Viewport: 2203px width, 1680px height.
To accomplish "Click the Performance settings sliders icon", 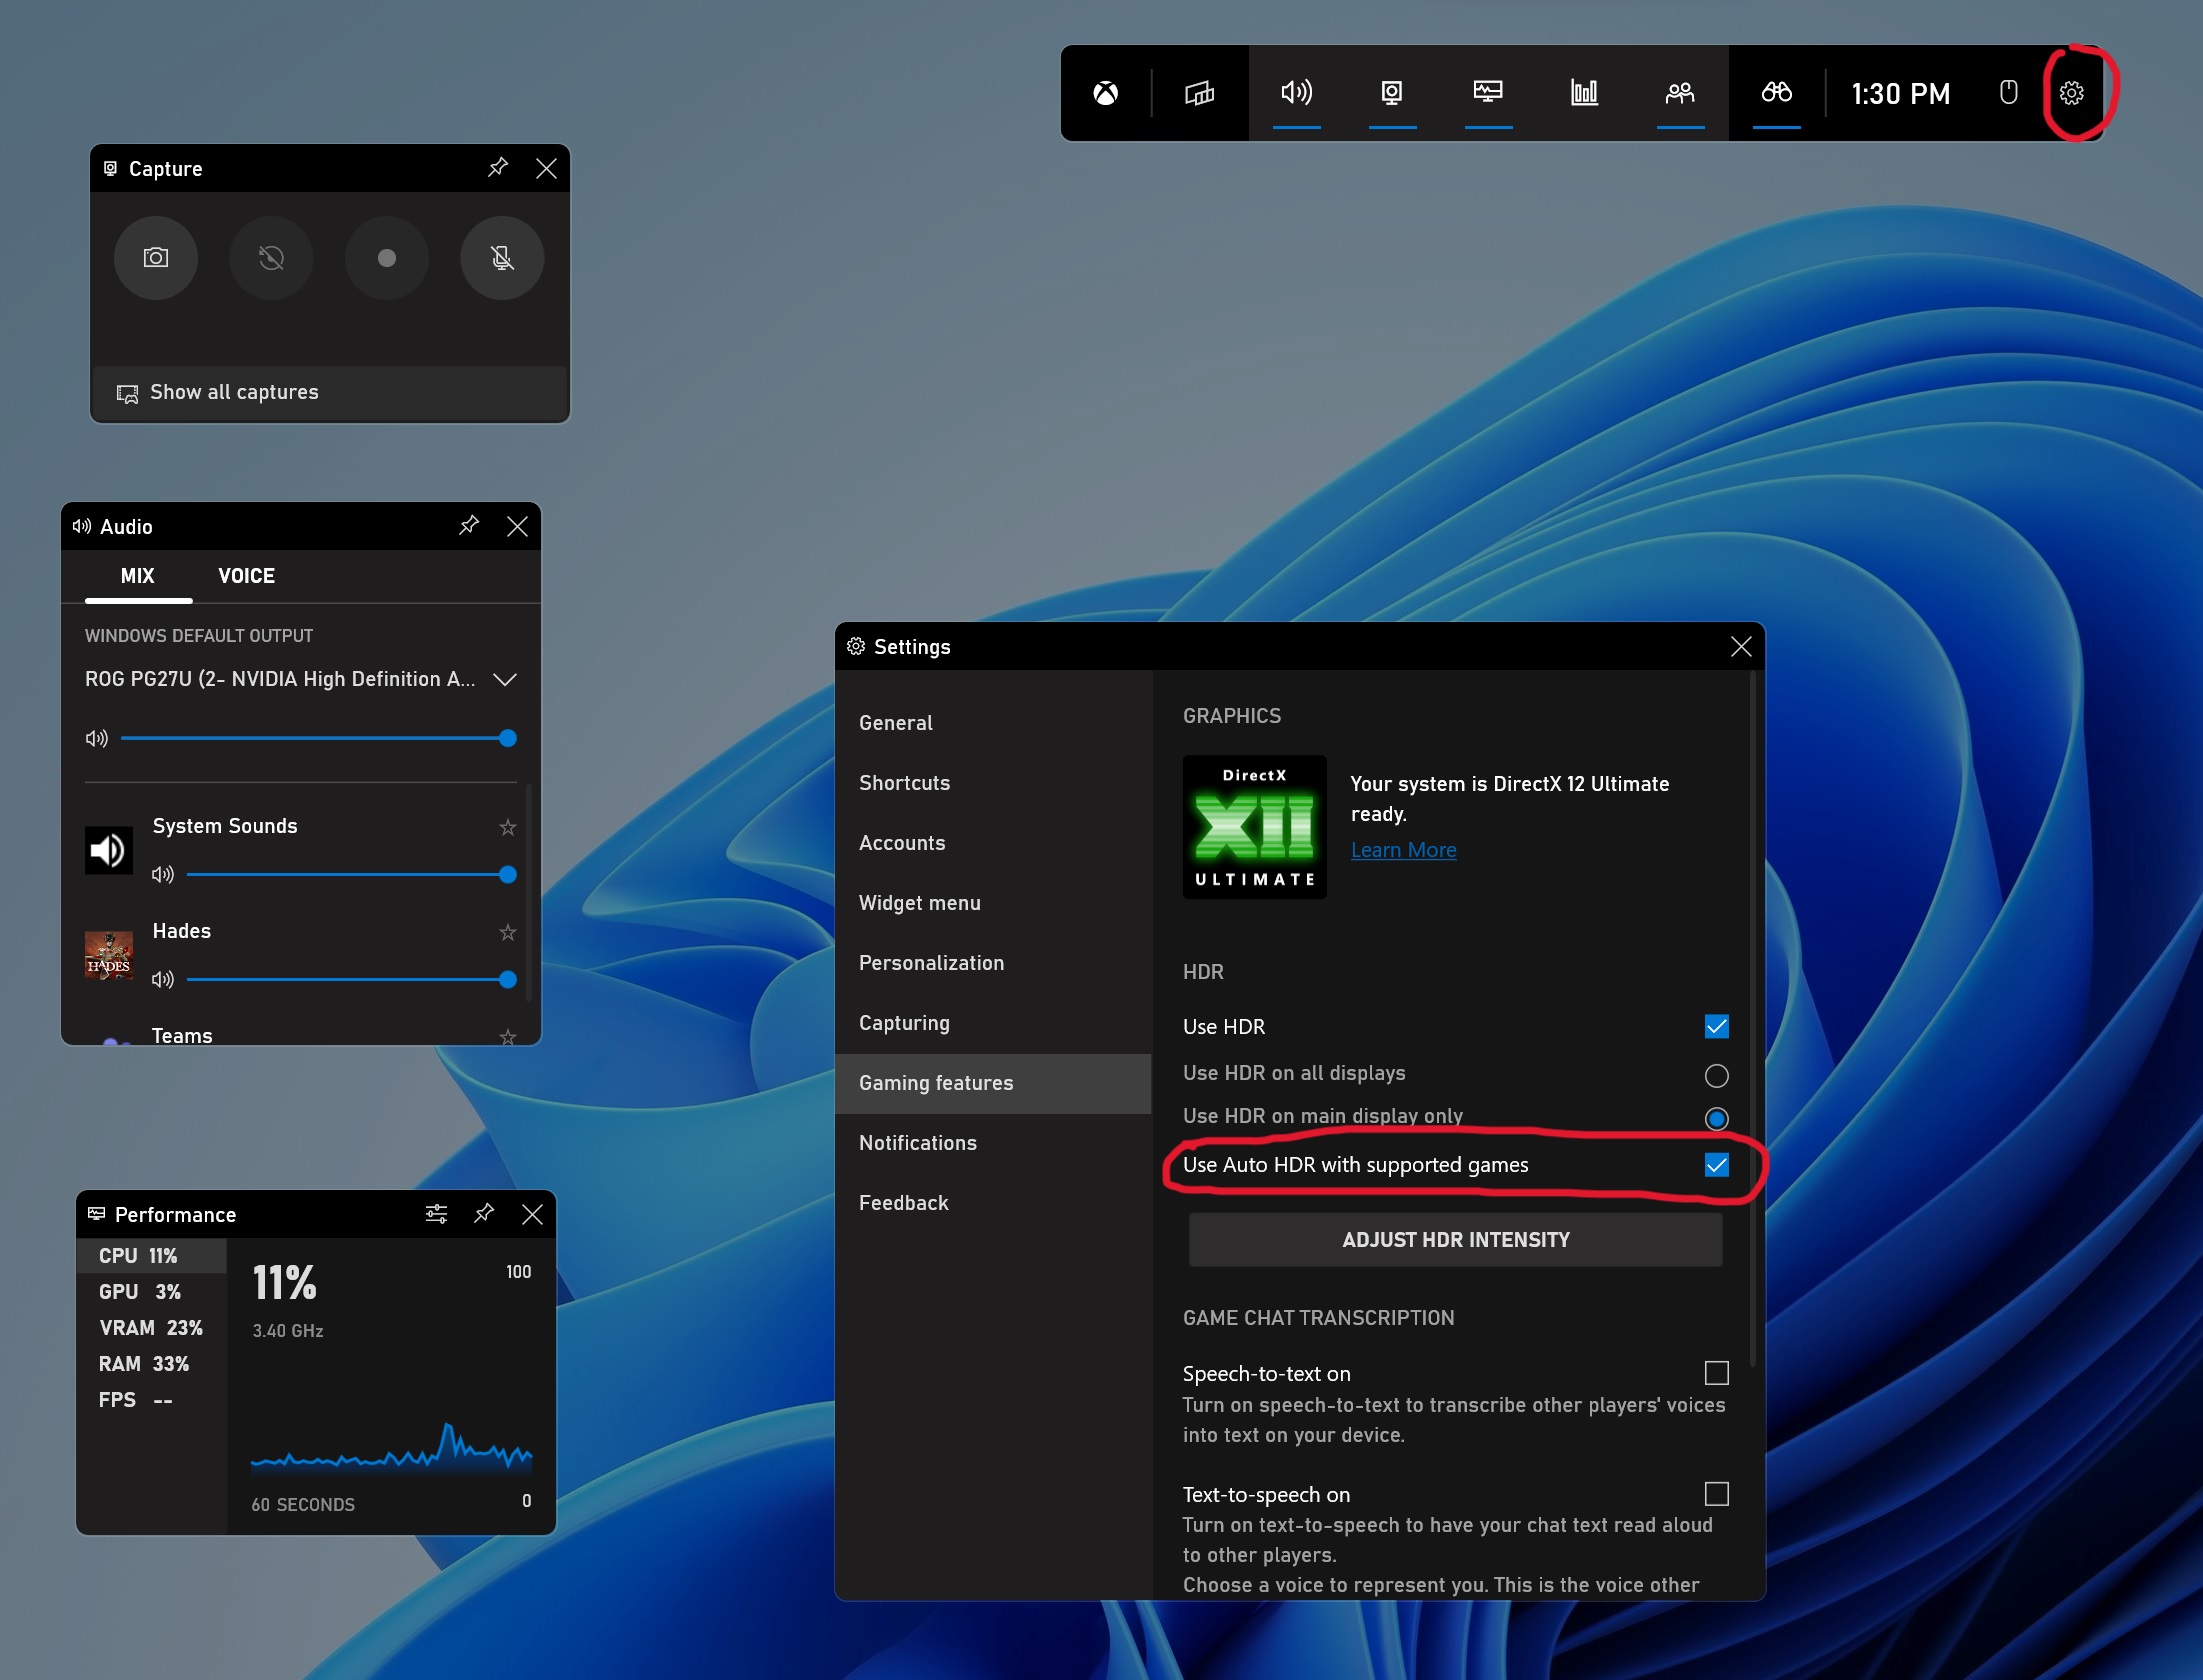I will (x=436, y=1214).
